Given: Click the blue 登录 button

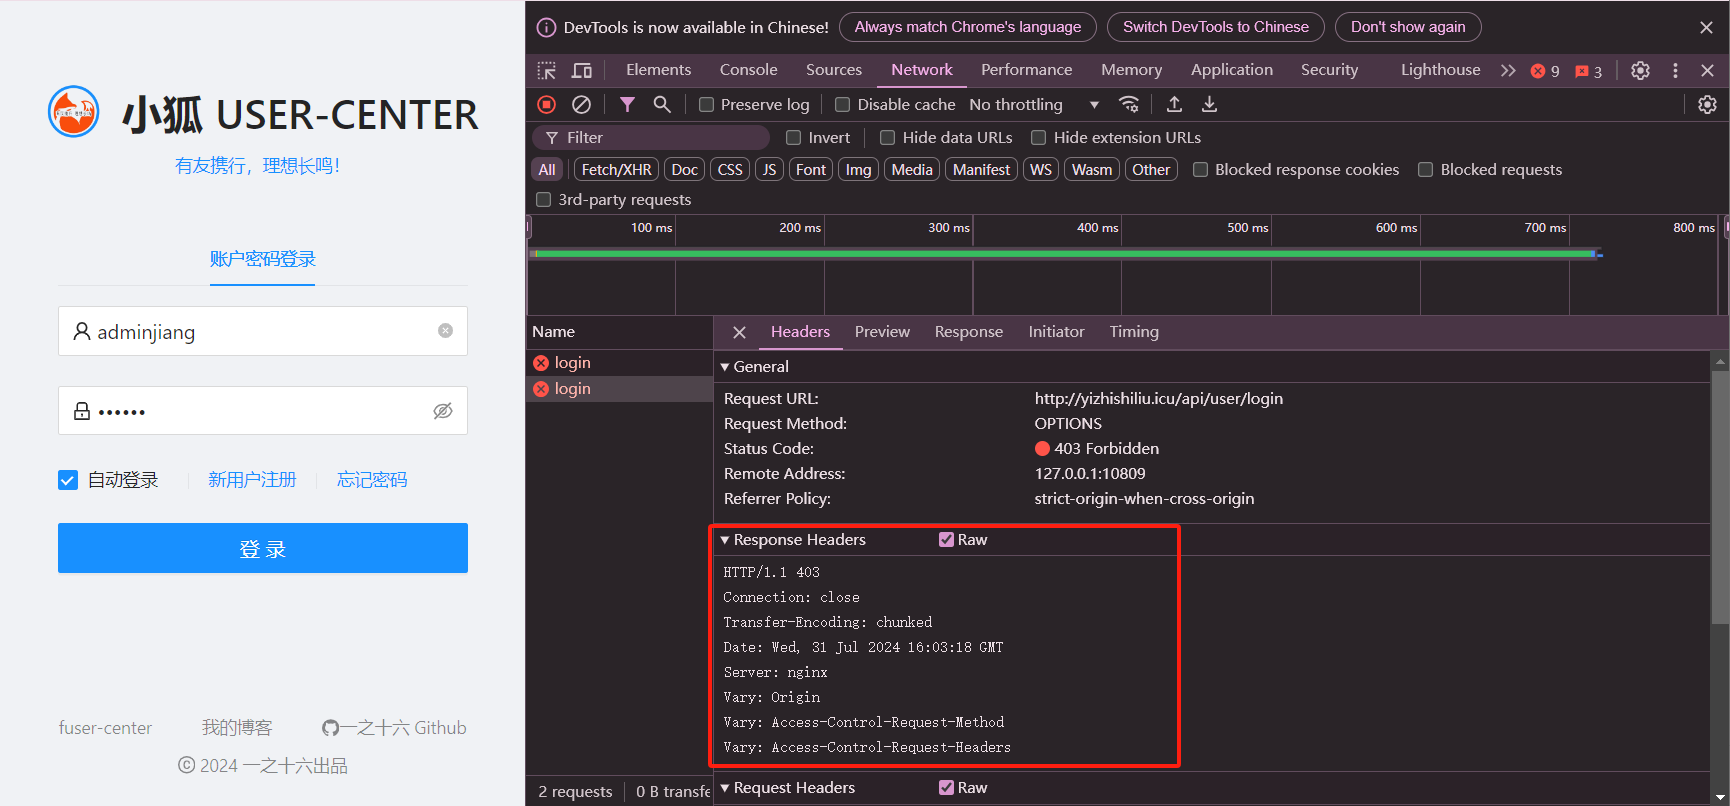Looking at the screenshot, I should pyautogui.click(x=263, y=548).
